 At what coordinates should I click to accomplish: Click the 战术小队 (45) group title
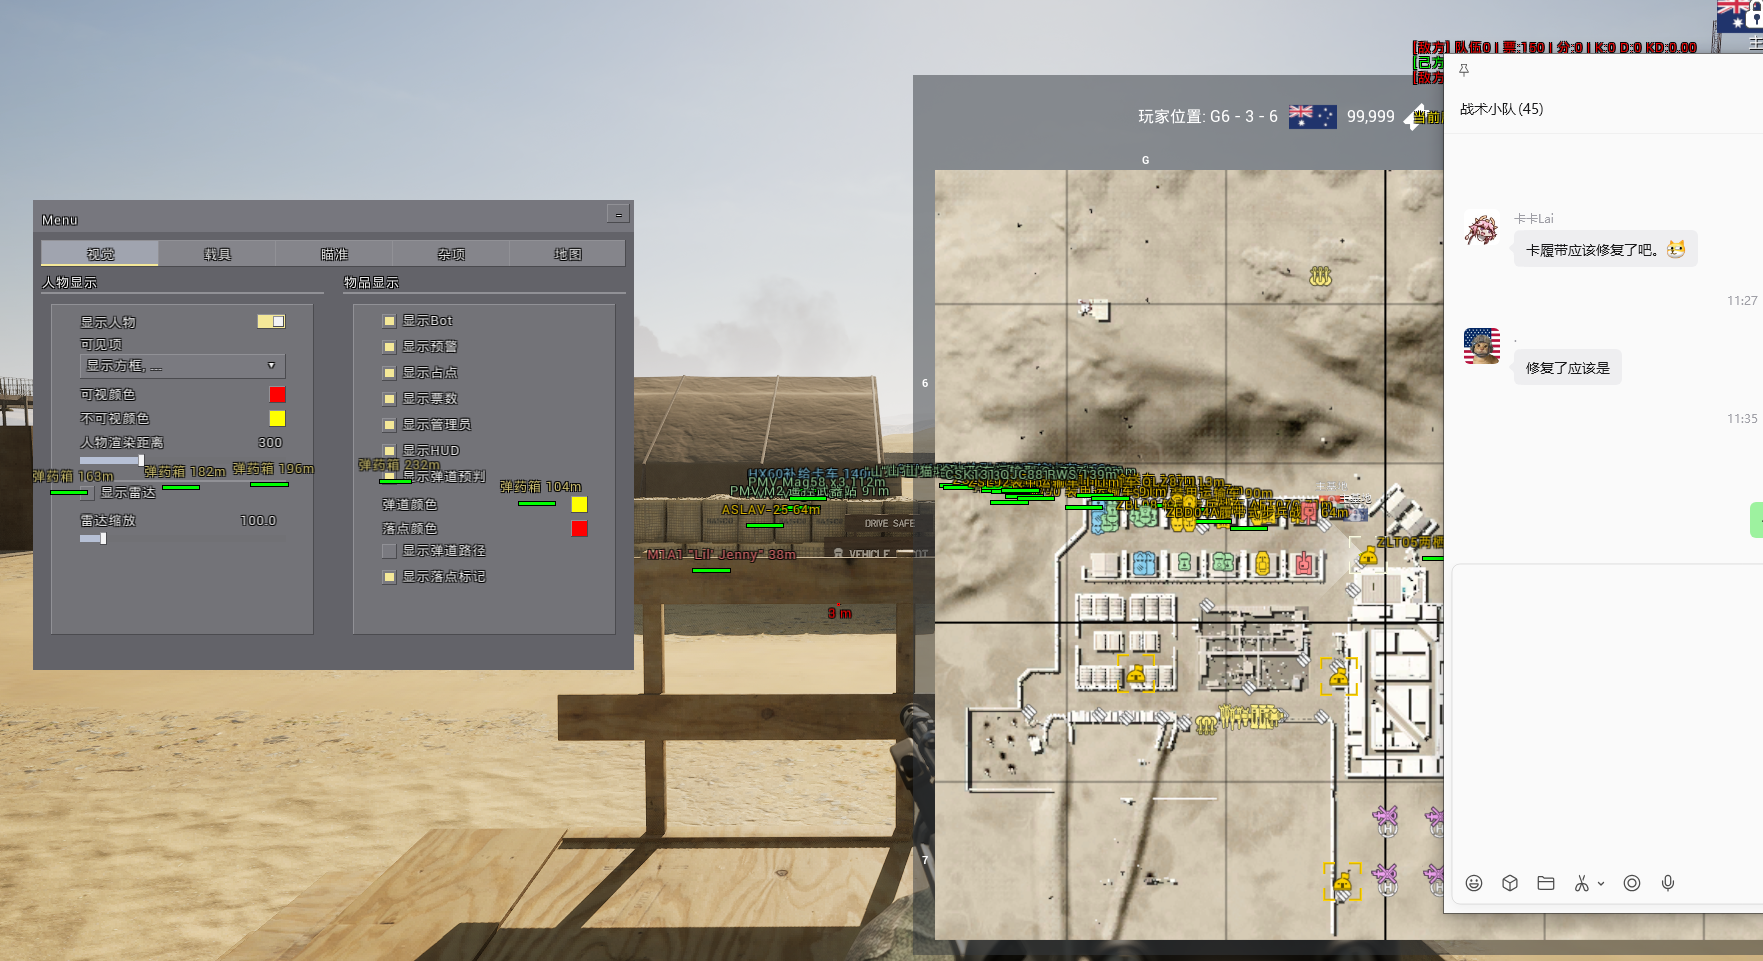[1501, 109]
